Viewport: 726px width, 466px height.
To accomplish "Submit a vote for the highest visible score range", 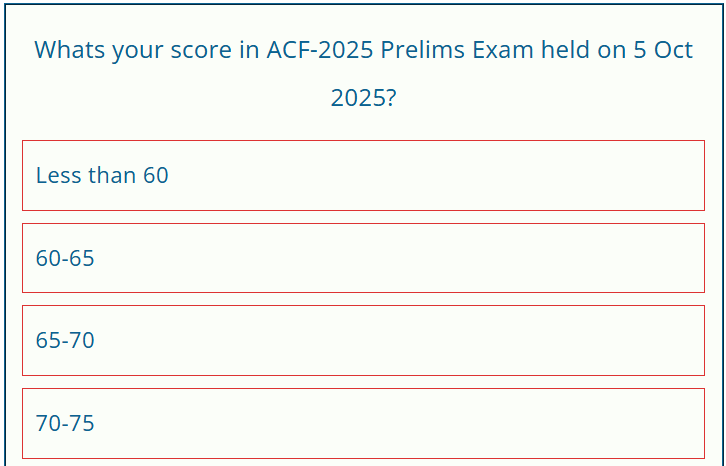I will click(x=363, y=423).
